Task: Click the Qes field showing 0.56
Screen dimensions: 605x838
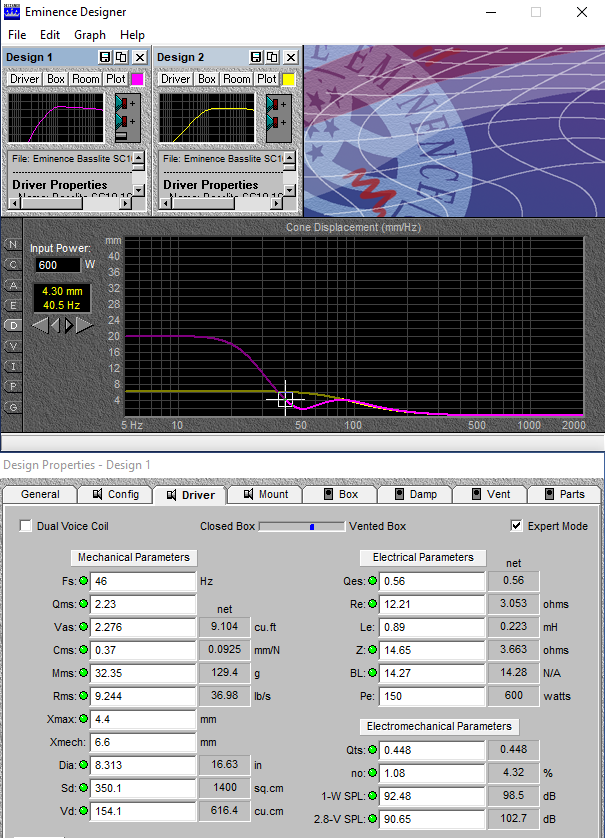Action: tap(432, 581)
